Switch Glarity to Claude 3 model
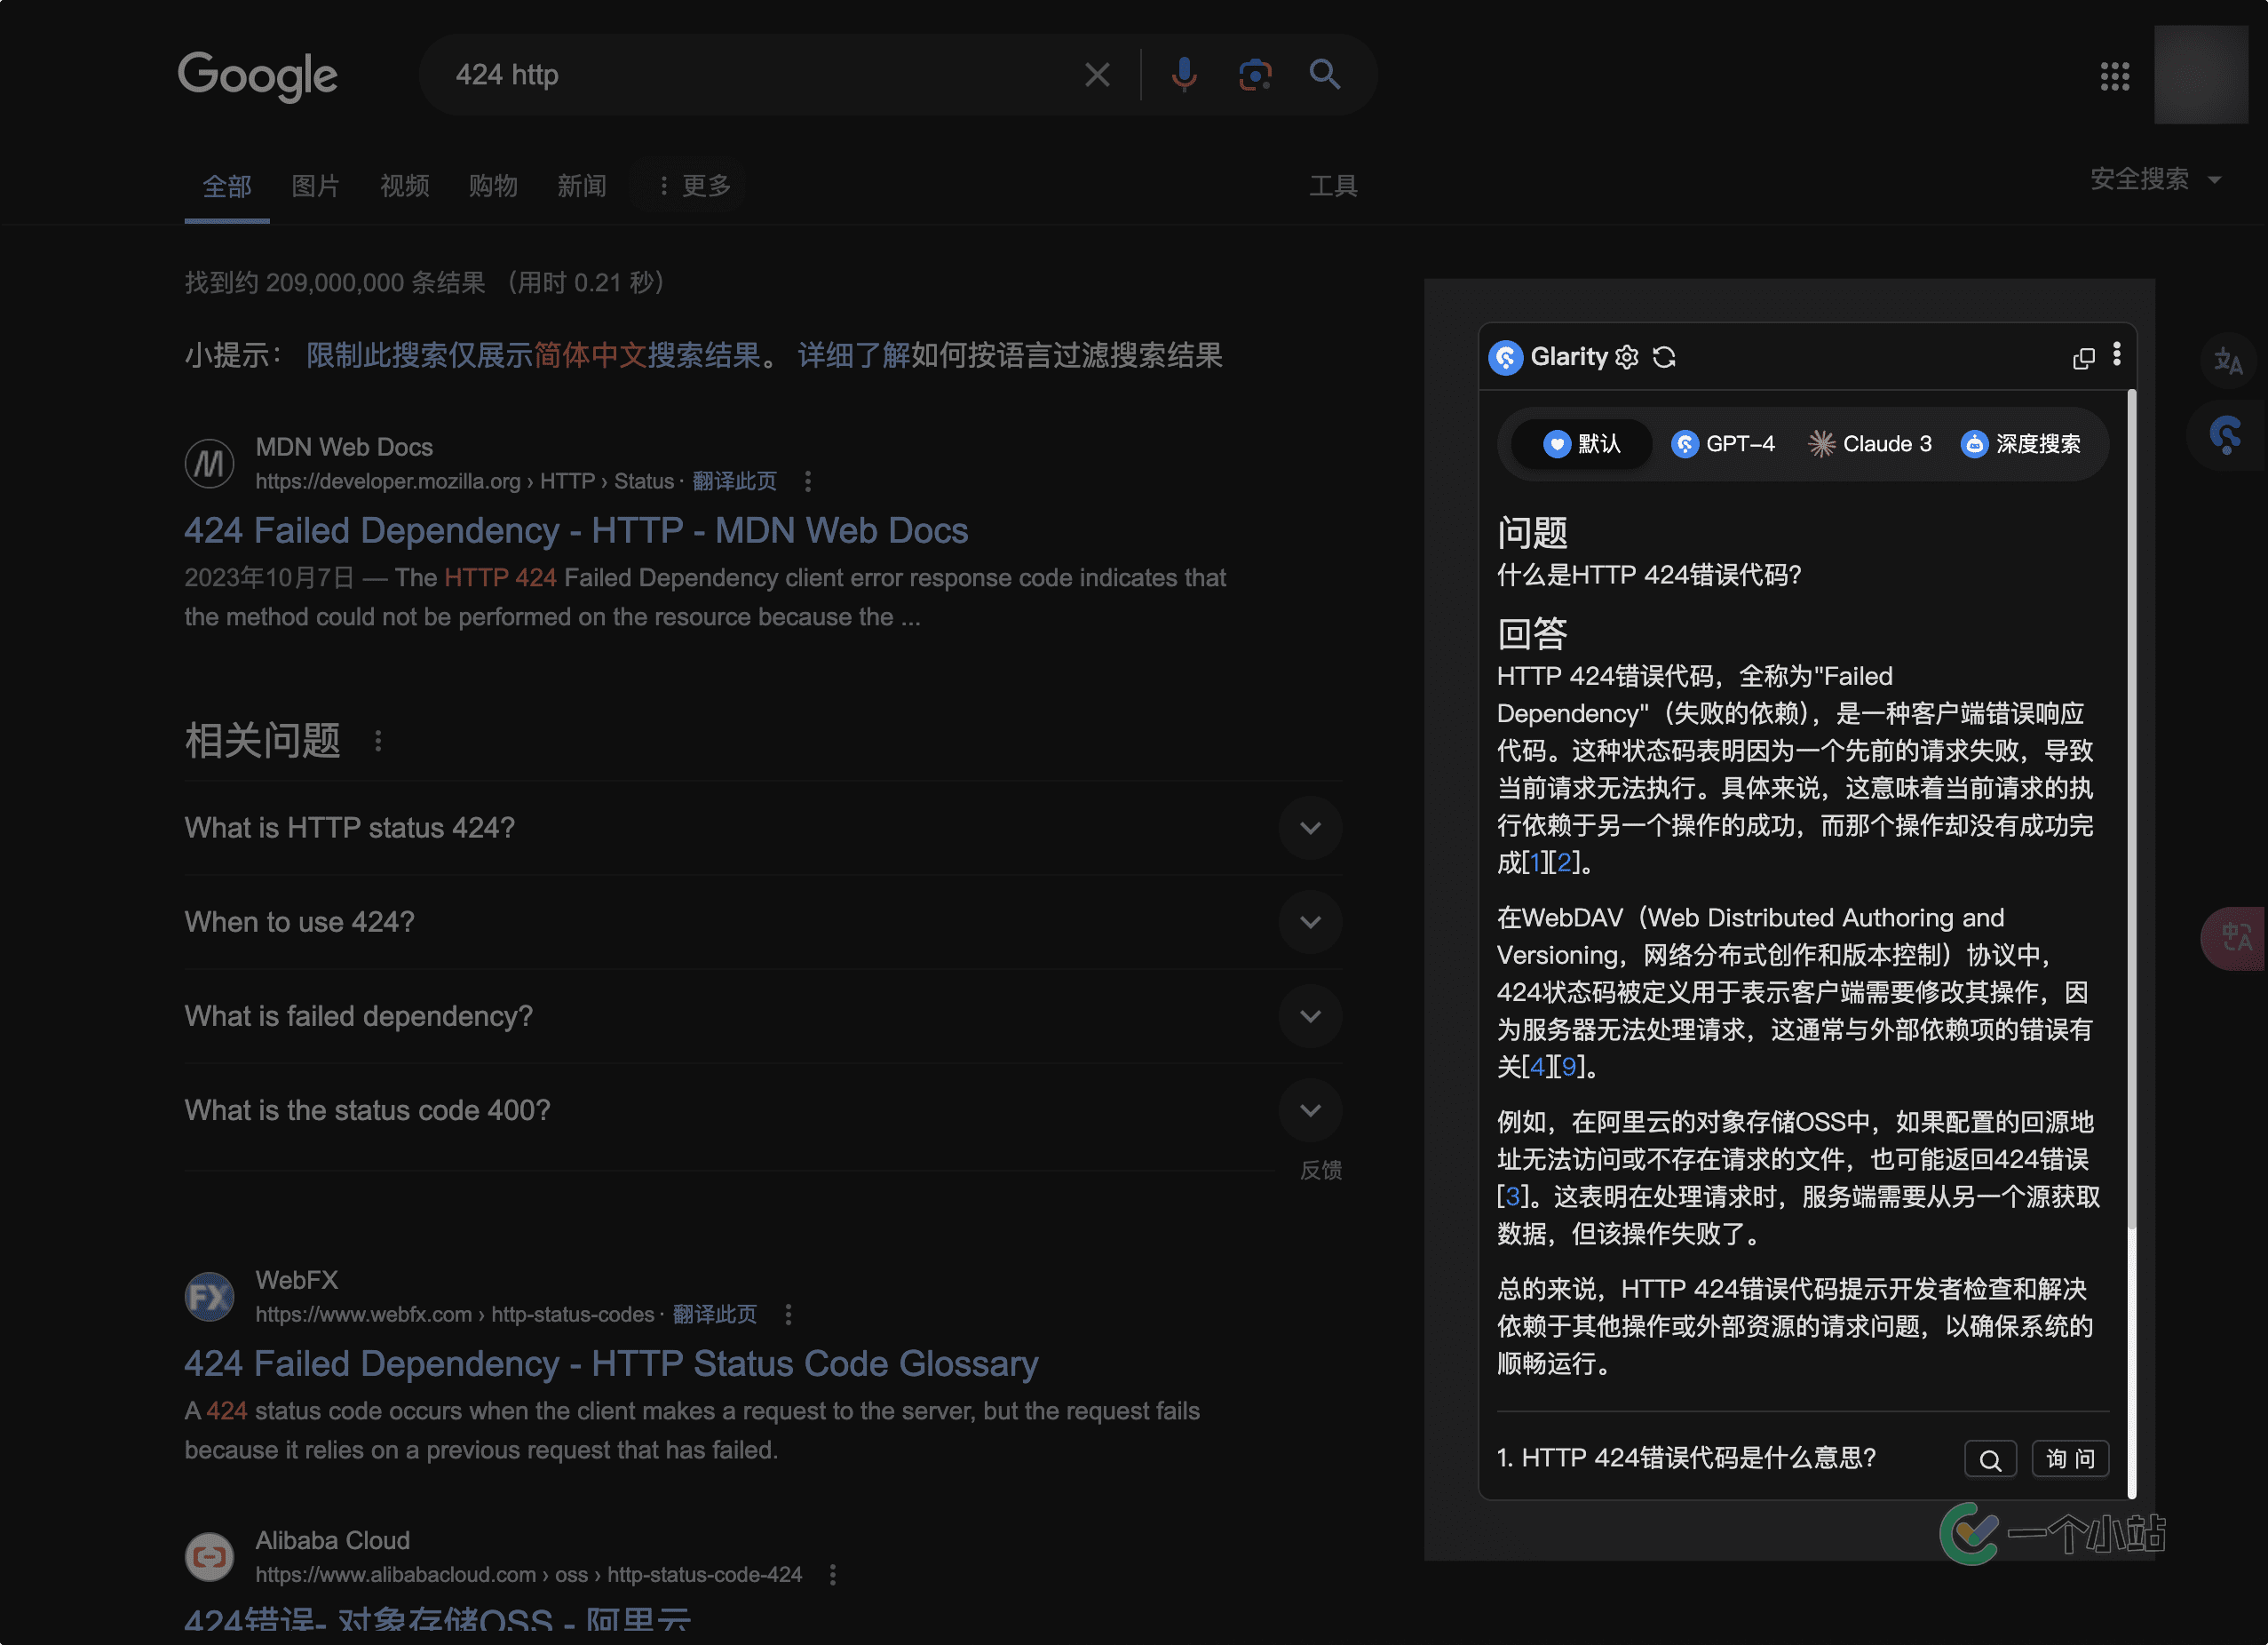 pyautogui.click(x=1870, y=444)
